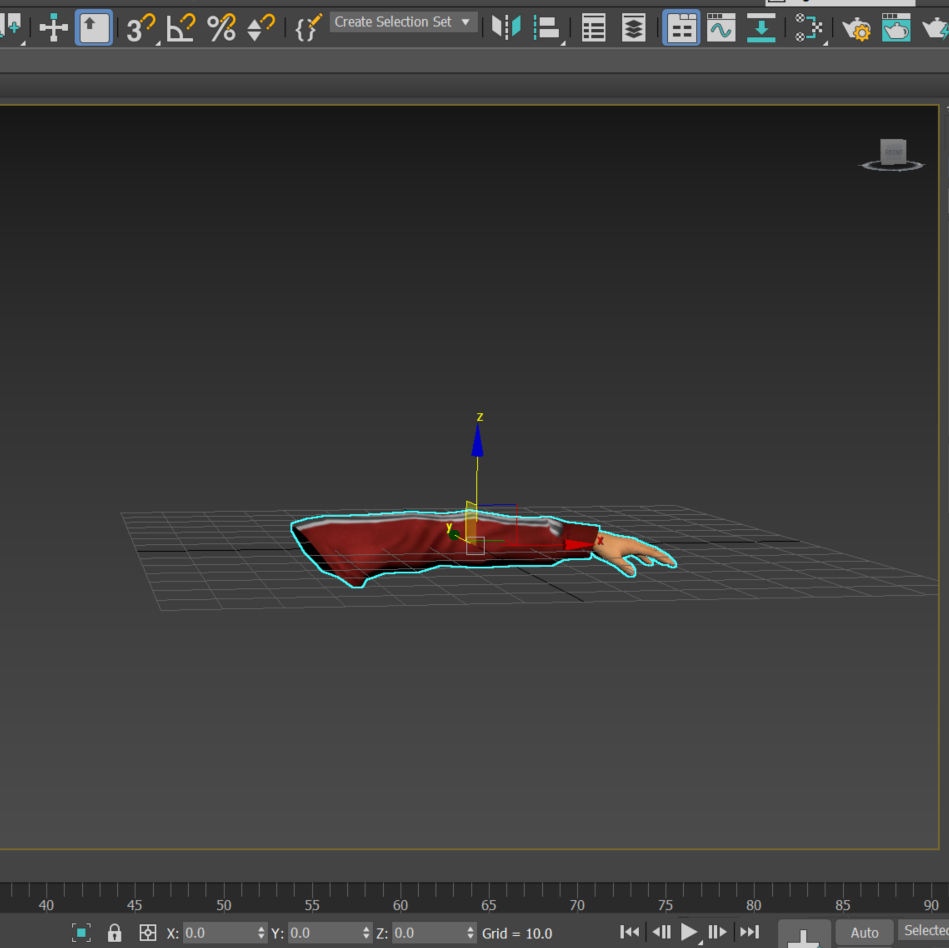Click the Spinner Snap toggle icon
The image size is (949, 948).
coord(261,28)
